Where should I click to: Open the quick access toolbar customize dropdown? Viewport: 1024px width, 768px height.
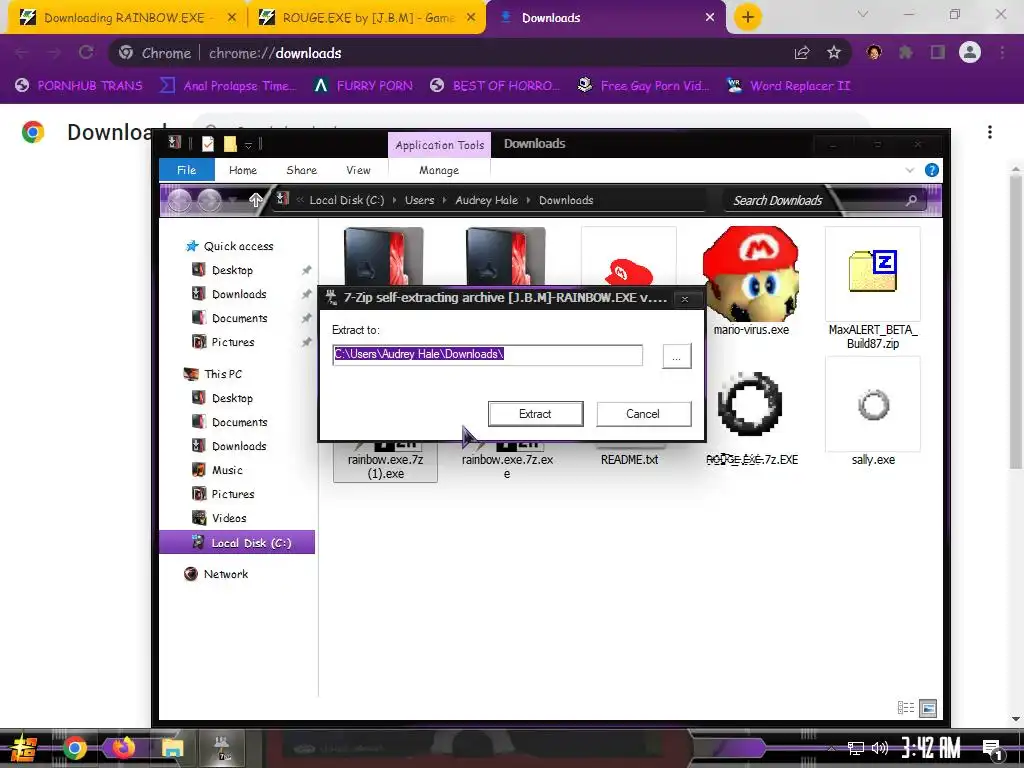tap(248, 145)
